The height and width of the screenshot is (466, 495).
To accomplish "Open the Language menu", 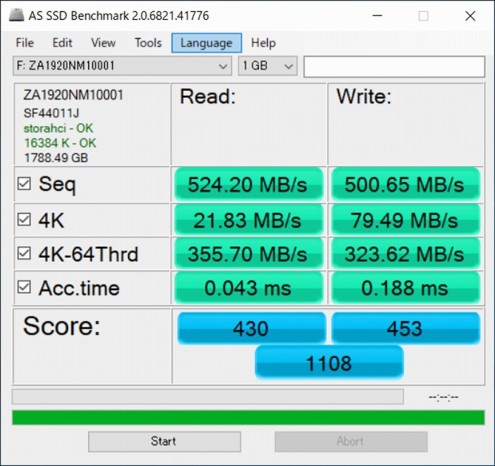I will [207, 43].
